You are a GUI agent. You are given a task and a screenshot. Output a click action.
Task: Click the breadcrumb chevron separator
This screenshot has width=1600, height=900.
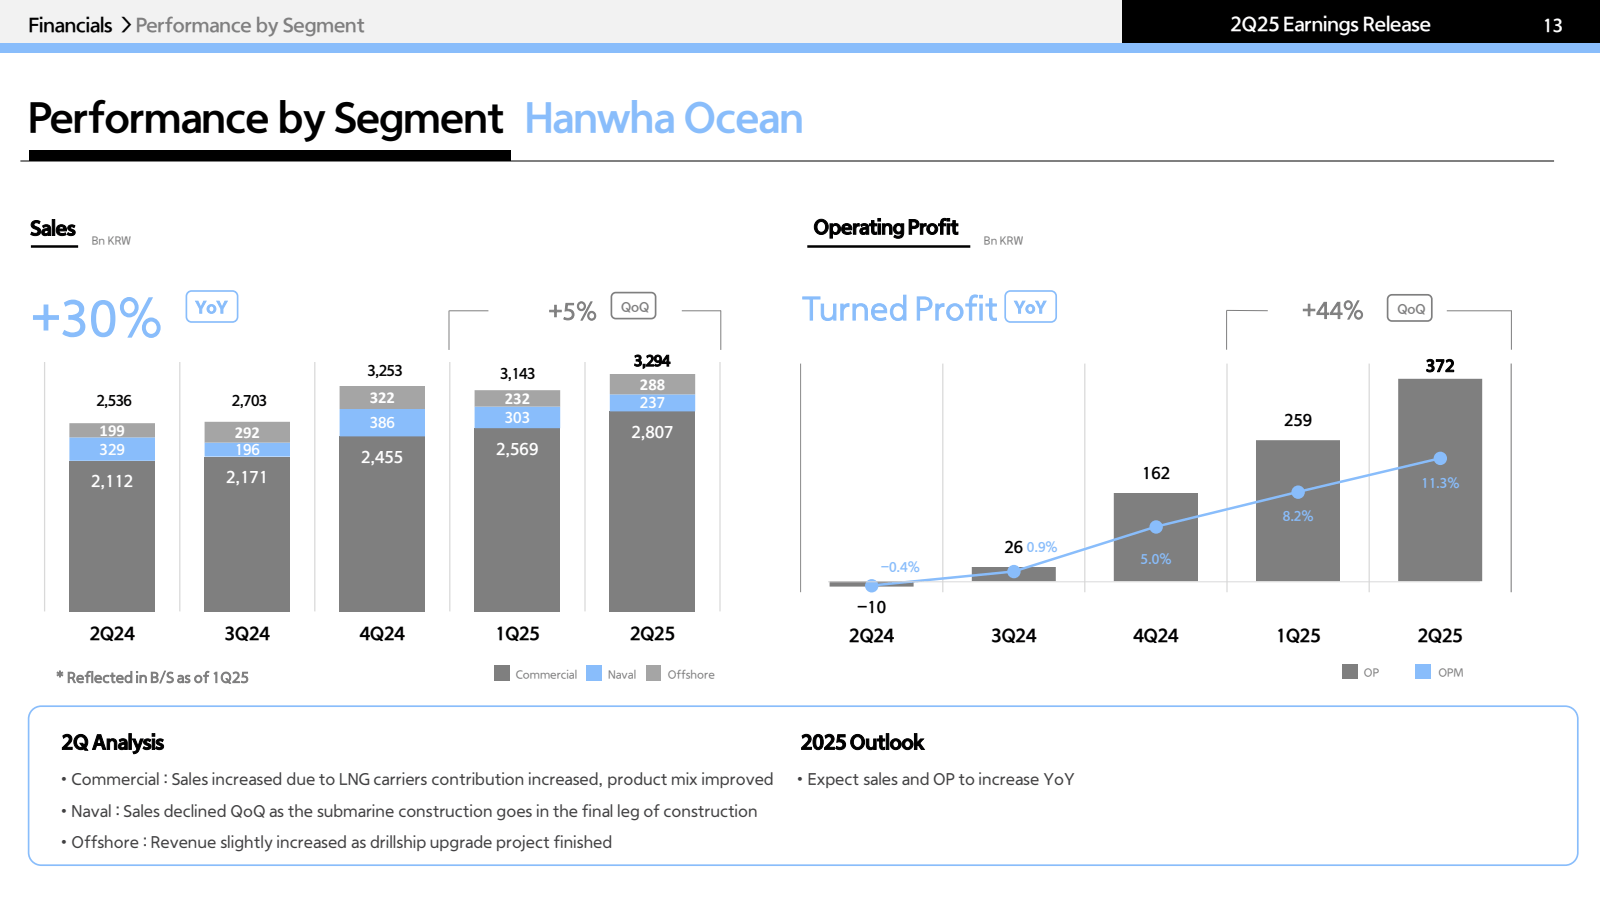coord(126,25)
